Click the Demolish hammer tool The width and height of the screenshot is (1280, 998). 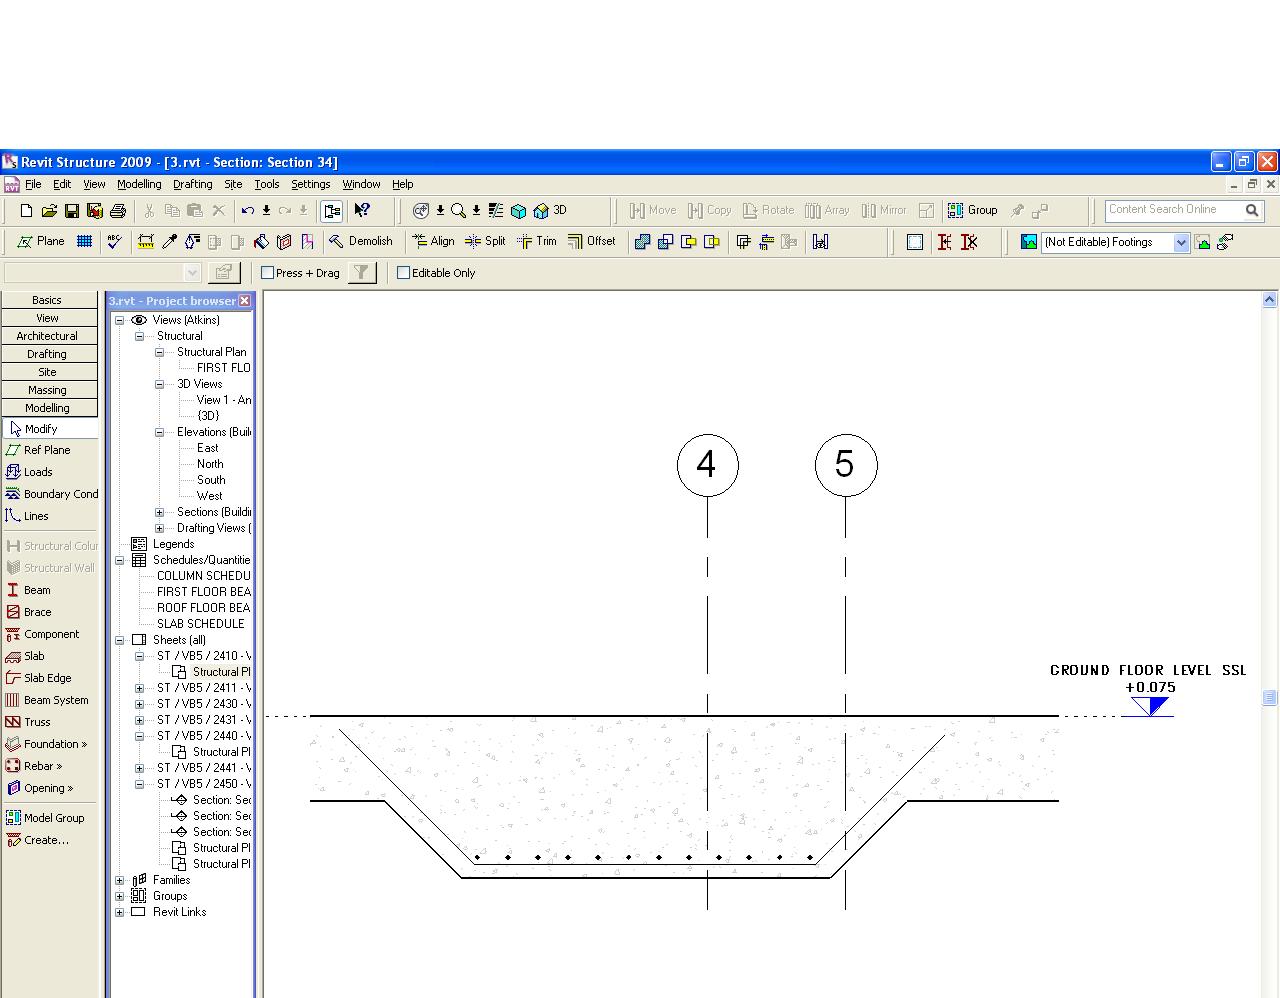[360, 241]
